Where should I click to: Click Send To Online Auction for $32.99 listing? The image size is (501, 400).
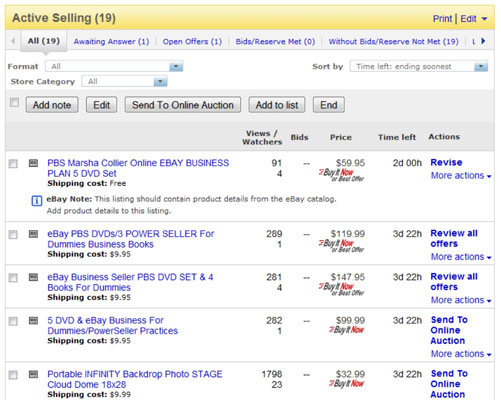click(x=449, y=384)
